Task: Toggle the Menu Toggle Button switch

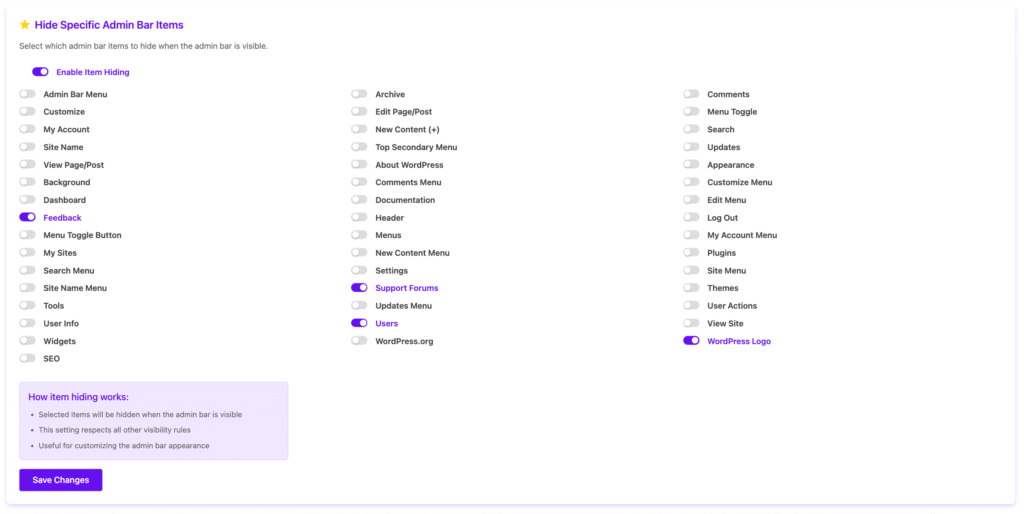Action: [x=27, y=235]
